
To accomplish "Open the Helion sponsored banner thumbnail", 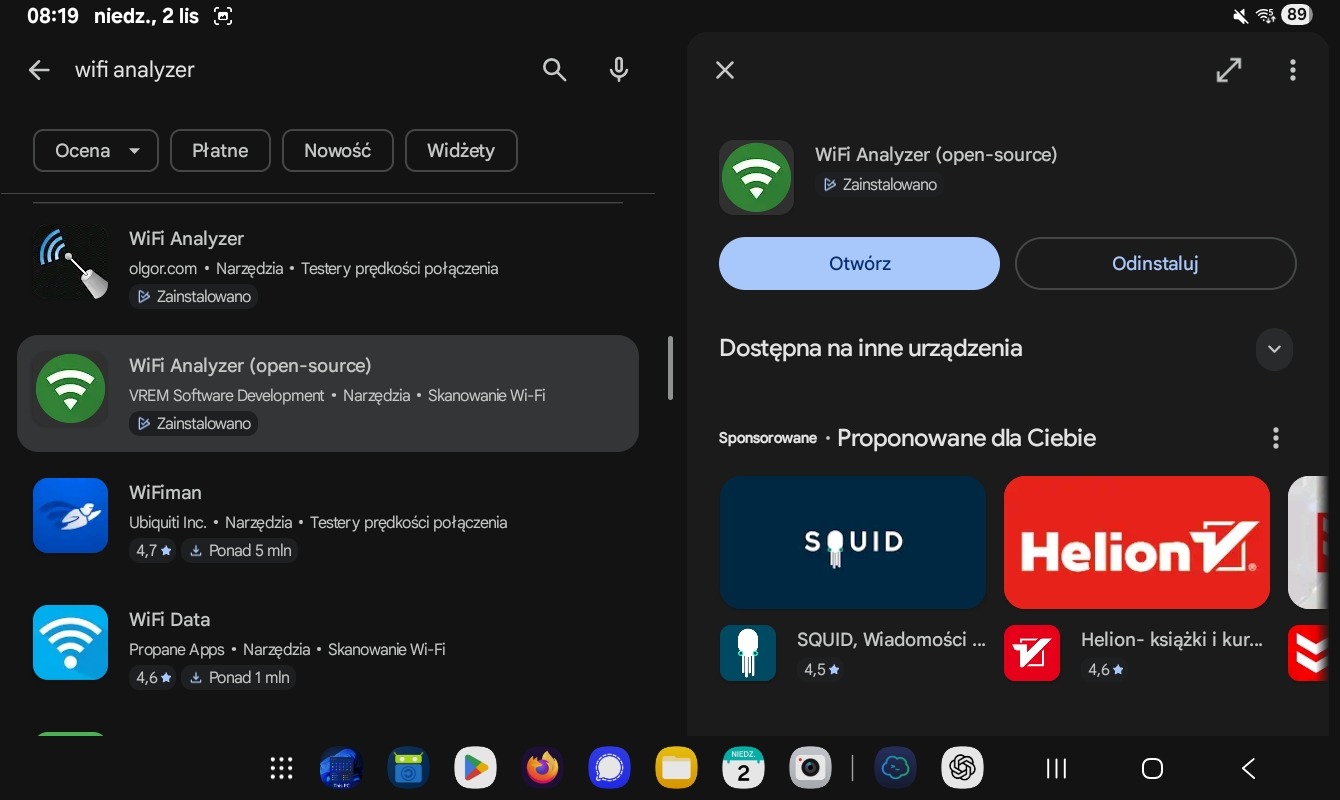I will pyautogui.click(x=1136, y=542).
